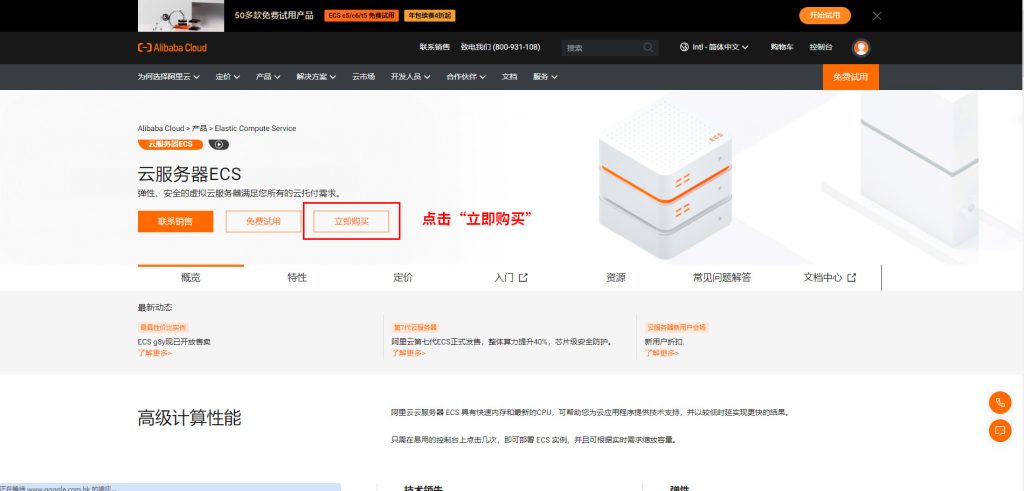This screenshot has height=491, width=1024.
Task: Click the 云服务器新用户会场 tag
Action: point(677,327)
